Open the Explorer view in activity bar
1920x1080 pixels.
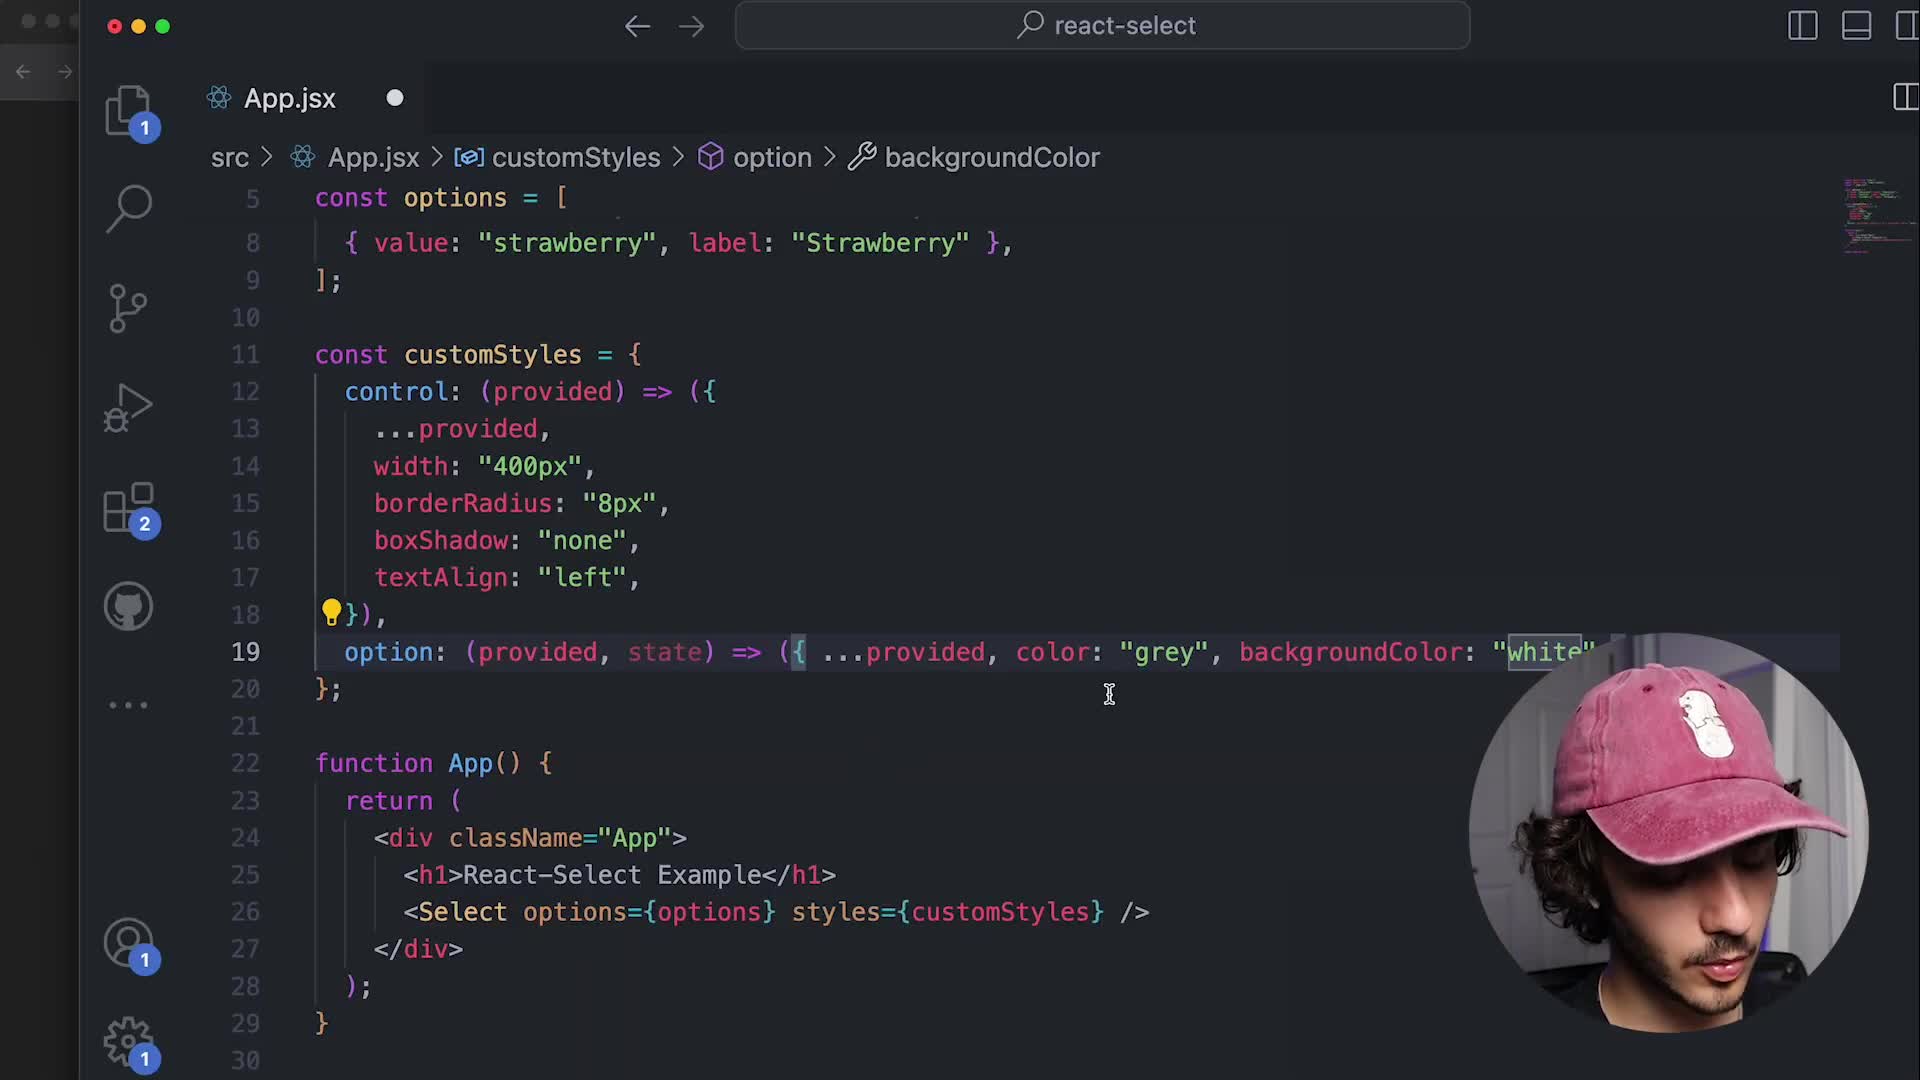click(x=128, y=110)
